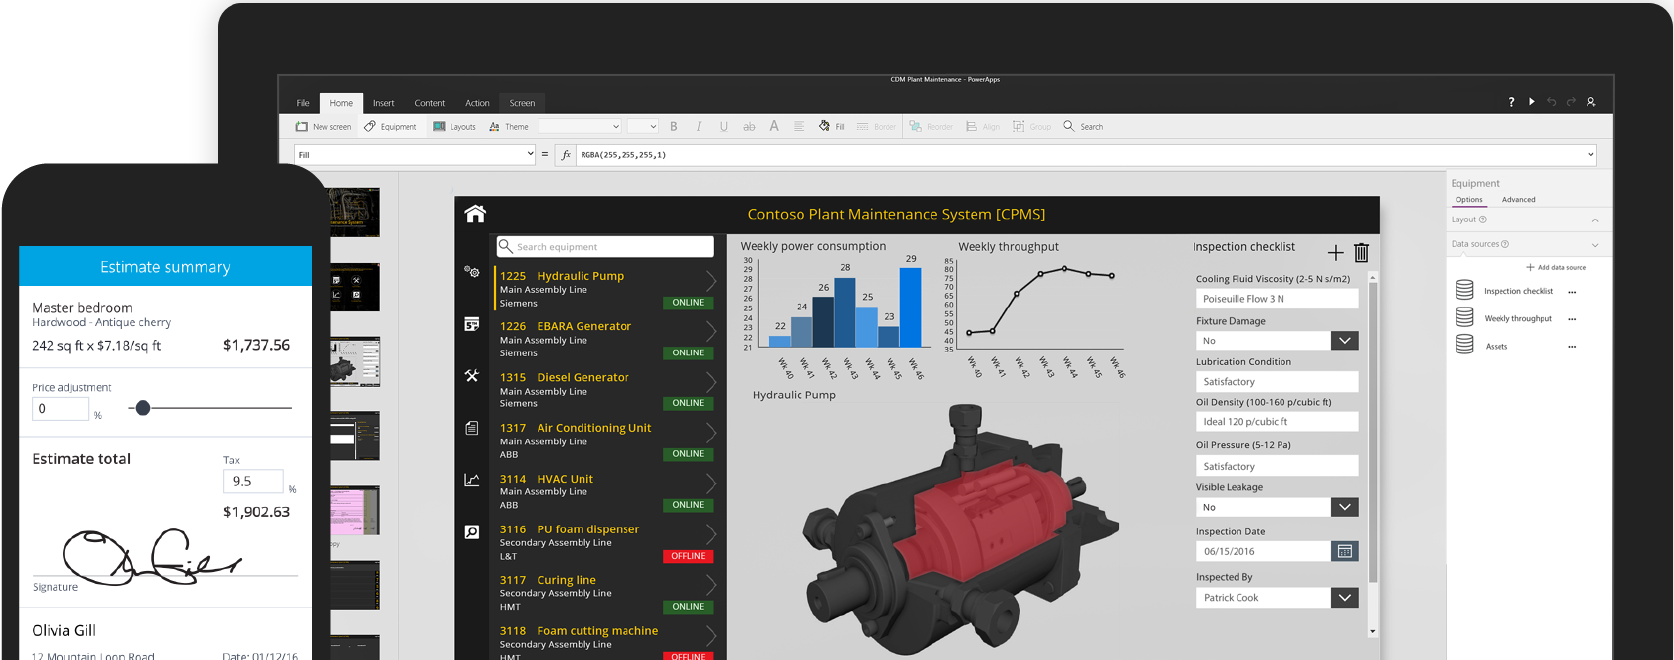Click the Price adjustment value field on phone
The width and height of the screenshot is (1674, 660).
[60, 408]
